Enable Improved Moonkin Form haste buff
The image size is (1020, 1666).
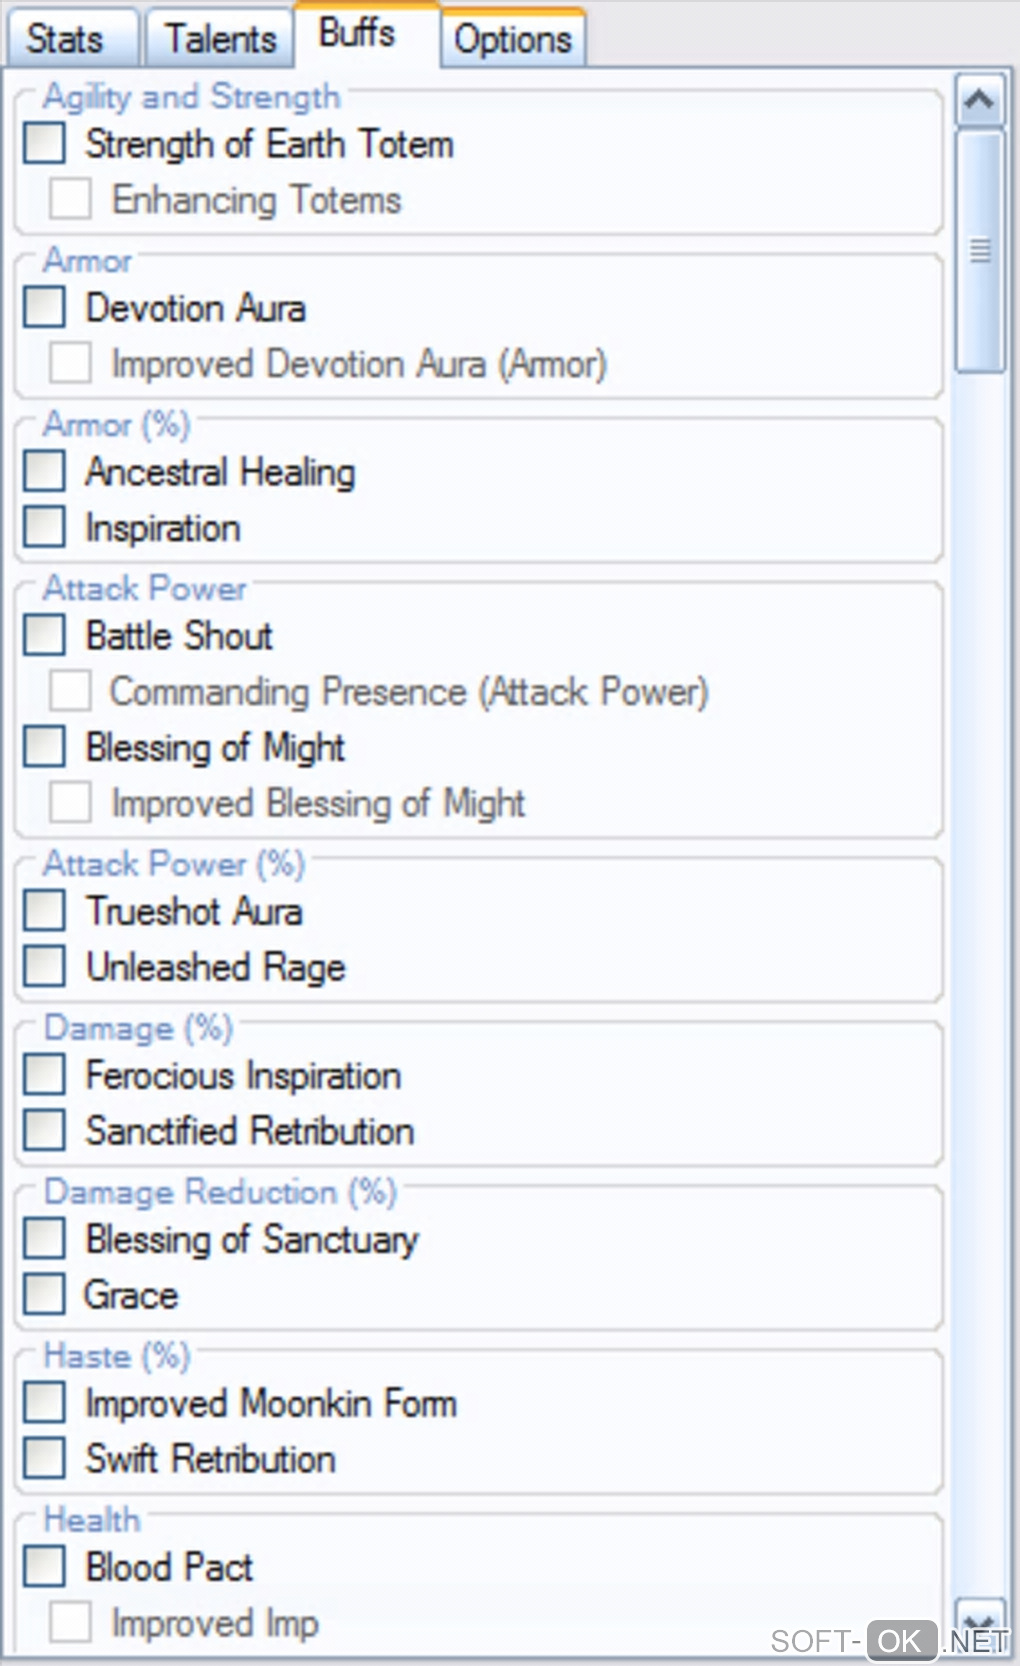coord(45,1403)
